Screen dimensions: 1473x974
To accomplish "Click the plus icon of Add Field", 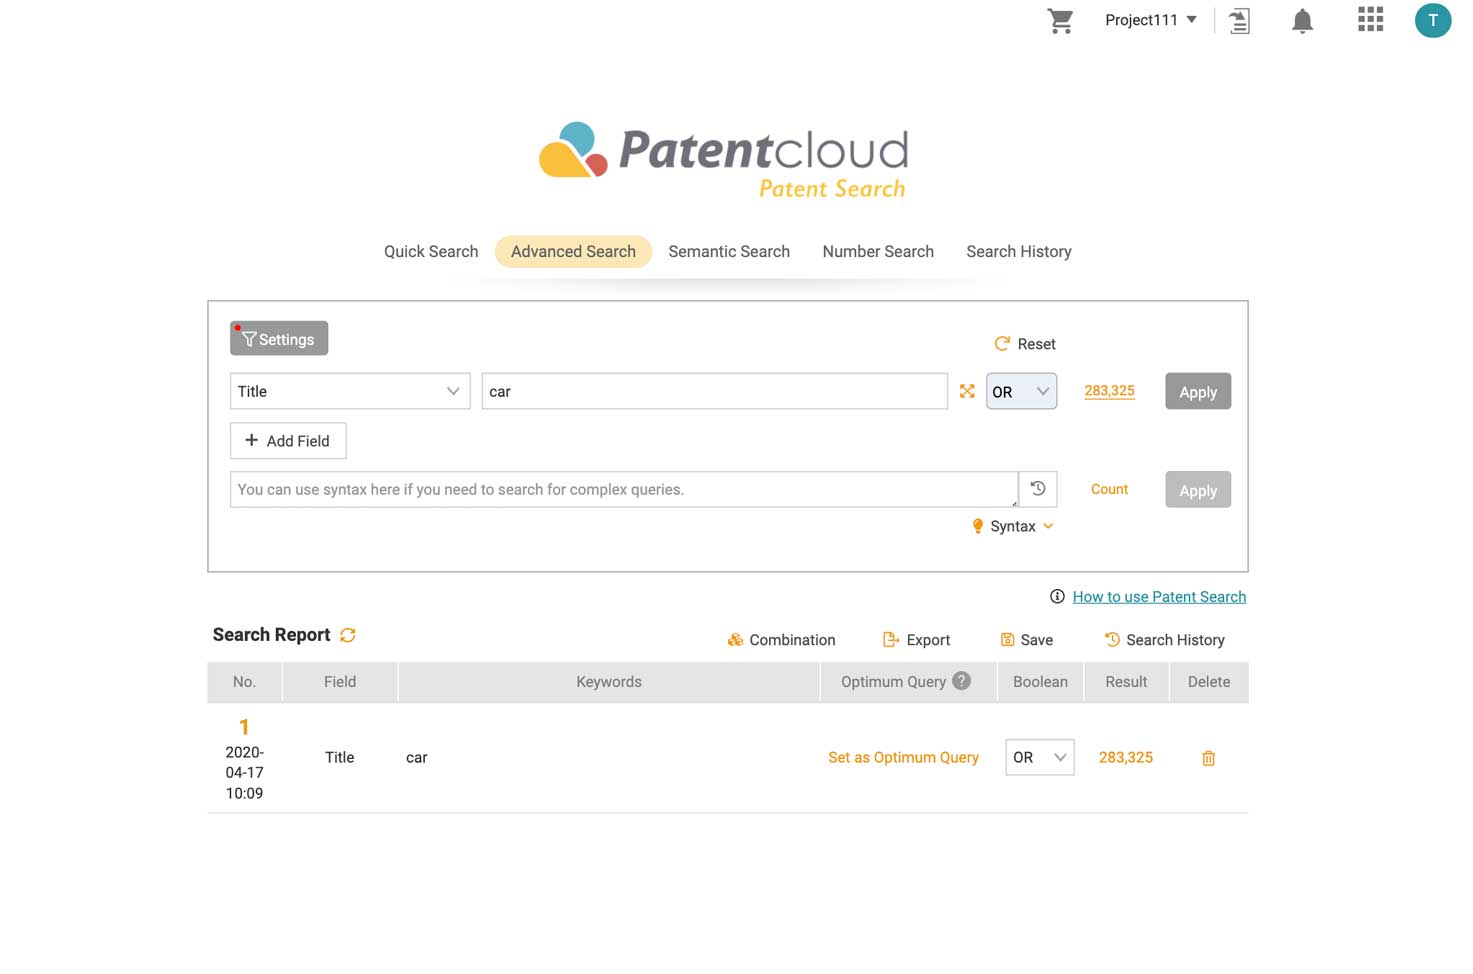I will pos(252,440).
